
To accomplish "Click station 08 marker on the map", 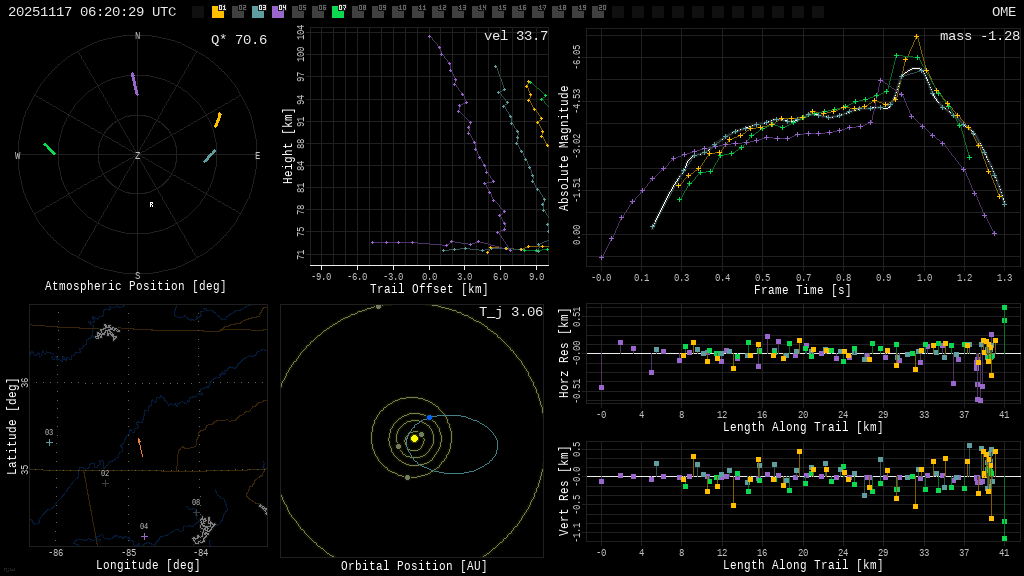I will click(196, 512).
